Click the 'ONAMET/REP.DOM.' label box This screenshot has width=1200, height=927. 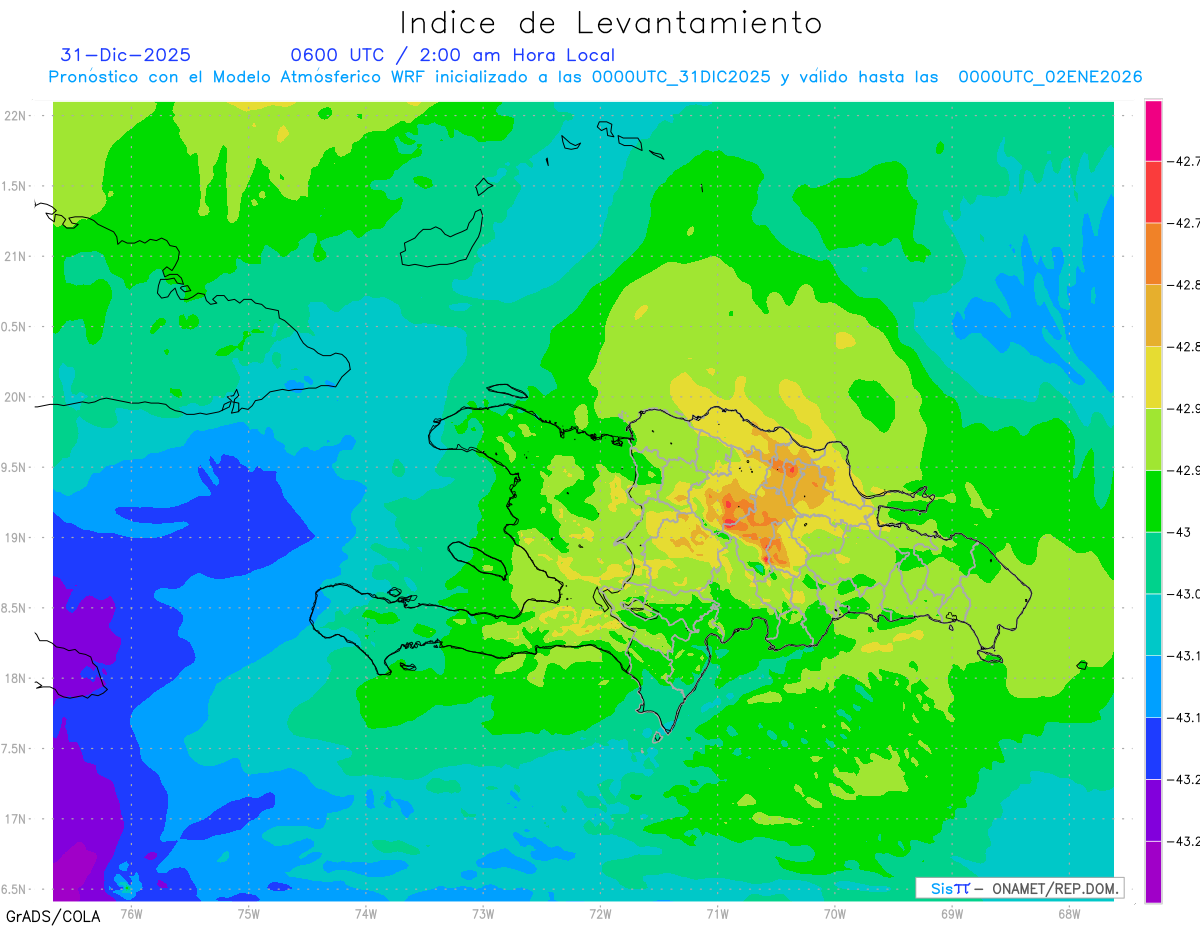[1020, 888]
